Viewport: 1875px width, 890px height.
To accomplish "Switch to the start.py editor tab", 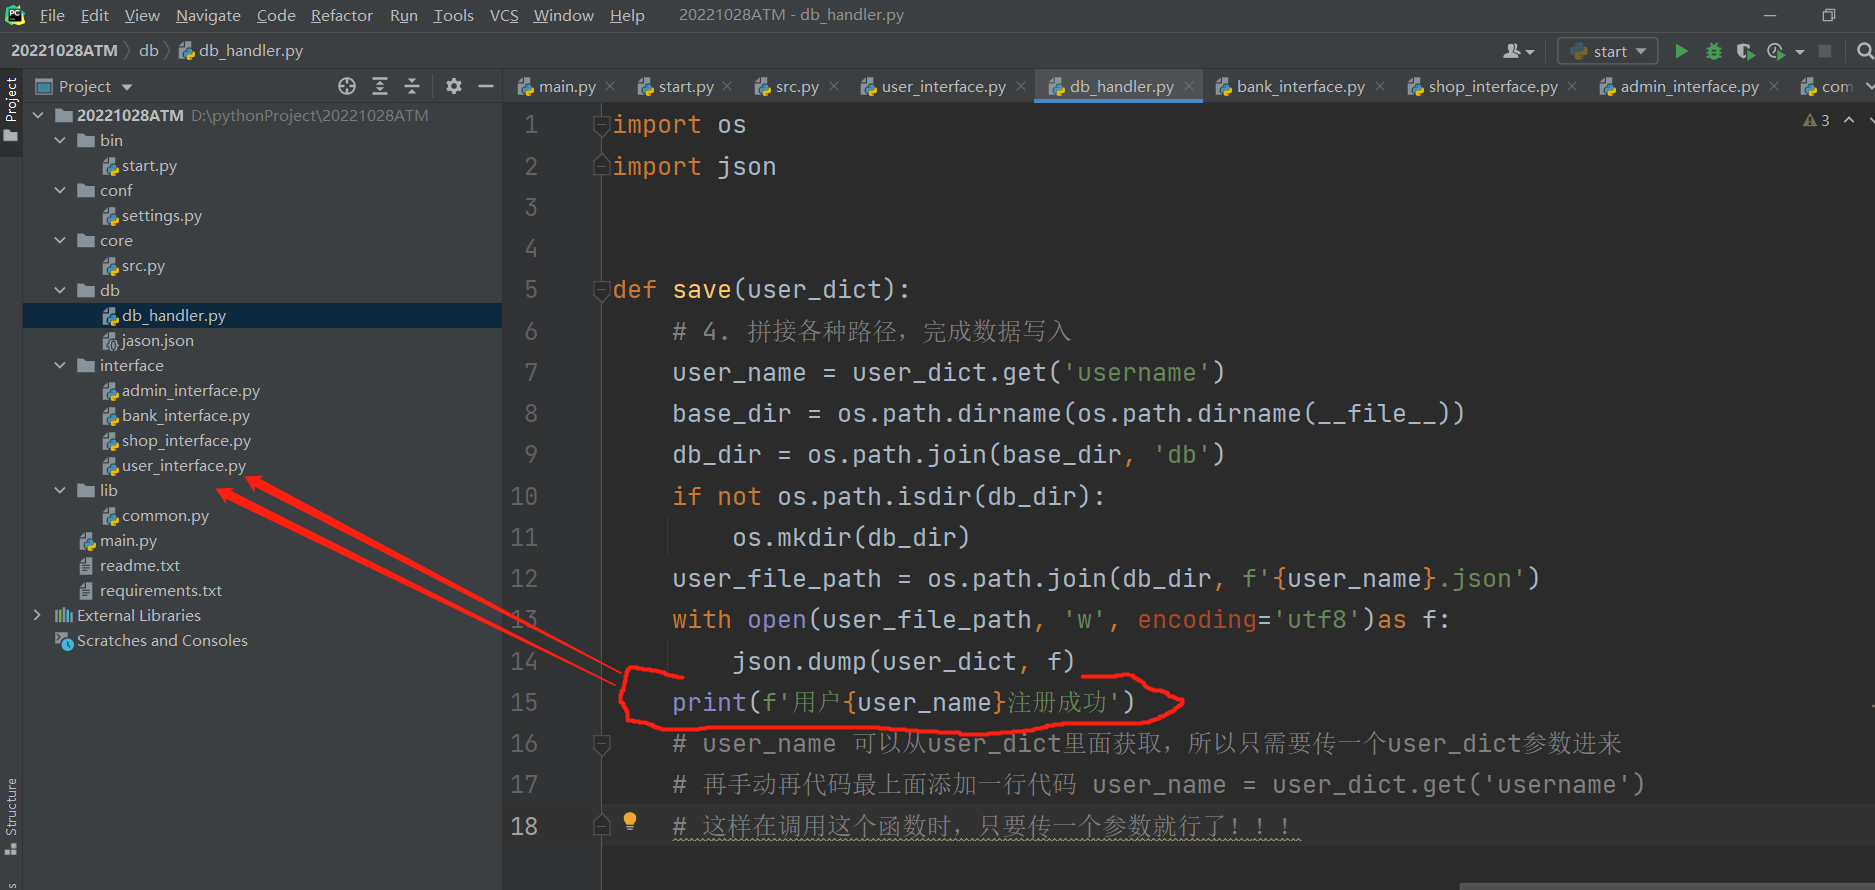I will click(x=686, y=86).
